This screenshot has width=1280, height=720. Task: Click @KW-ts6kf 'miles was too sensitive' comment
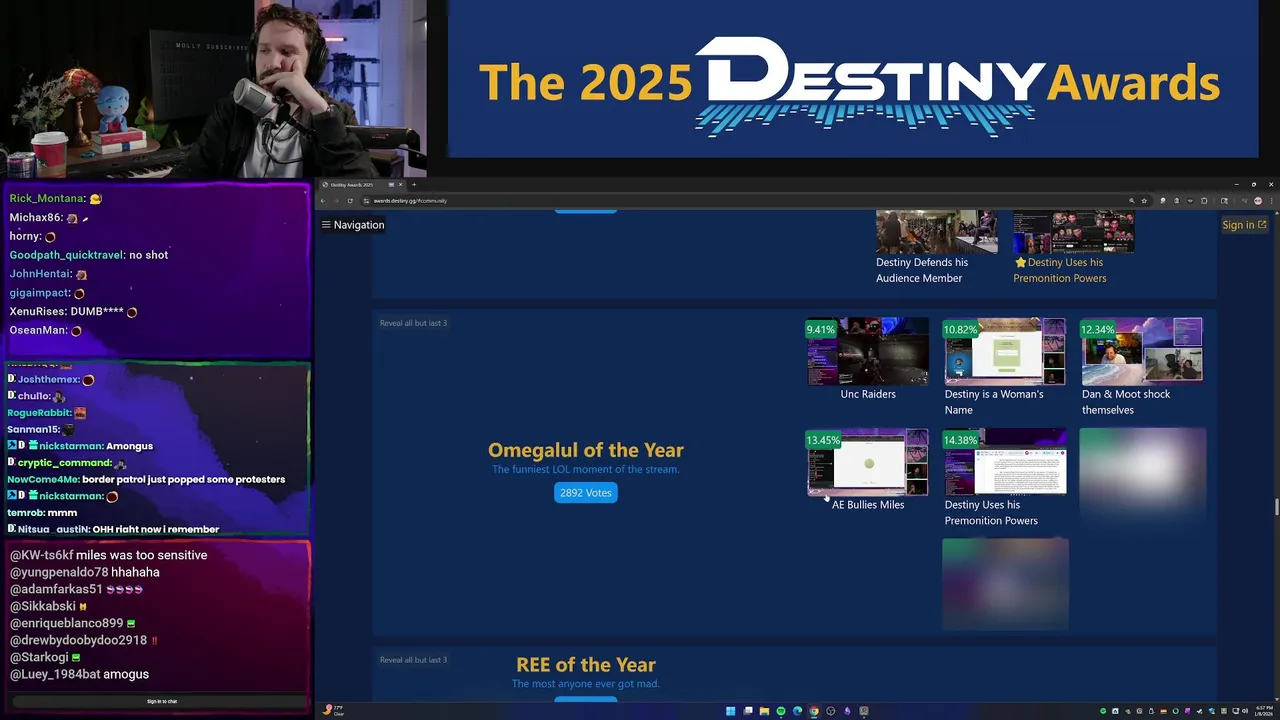109,555
